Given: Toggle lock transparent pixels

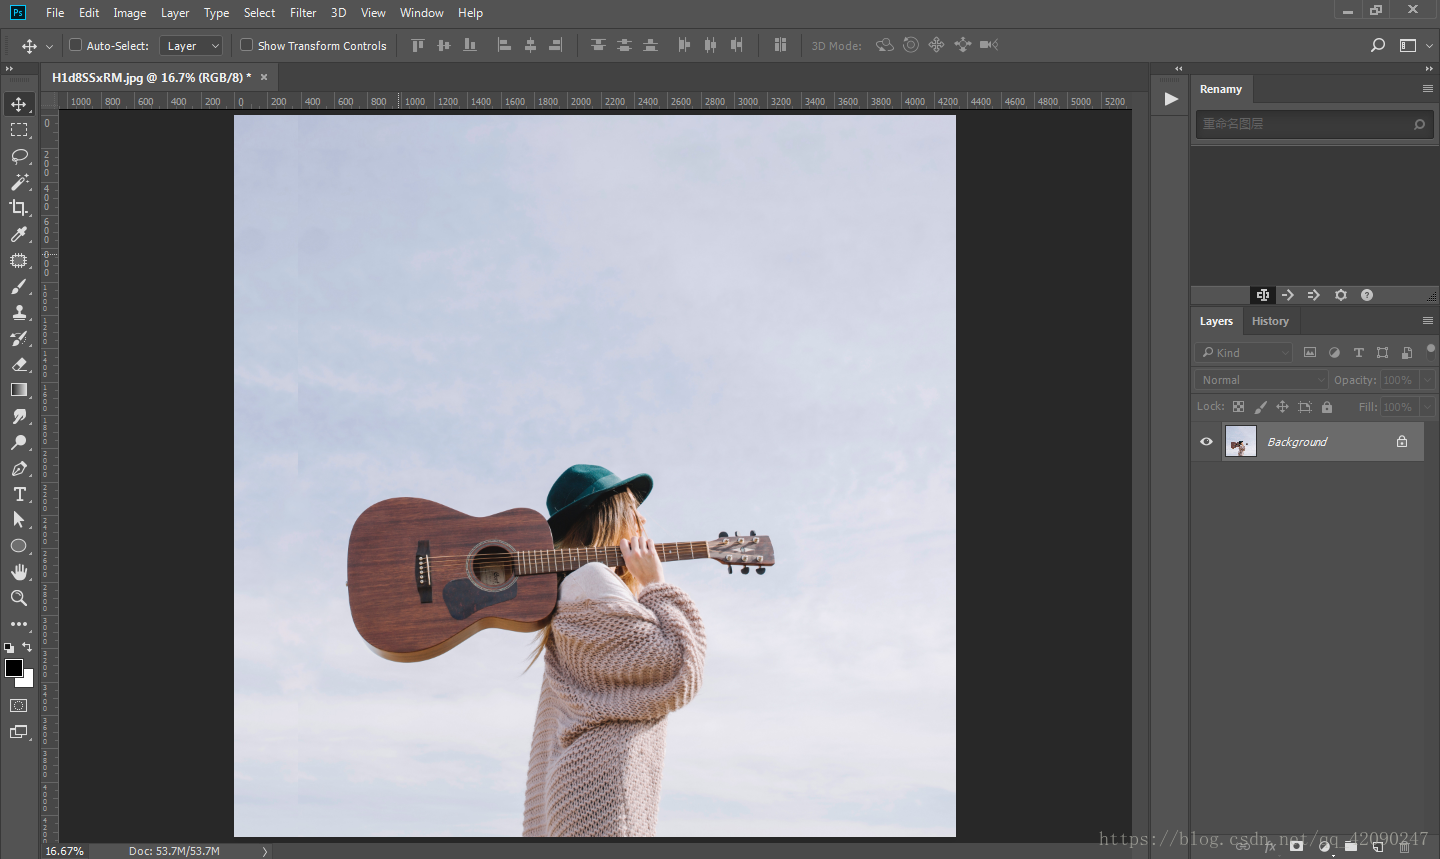Looking at the screenshot, I should [x=1238, y=407].
